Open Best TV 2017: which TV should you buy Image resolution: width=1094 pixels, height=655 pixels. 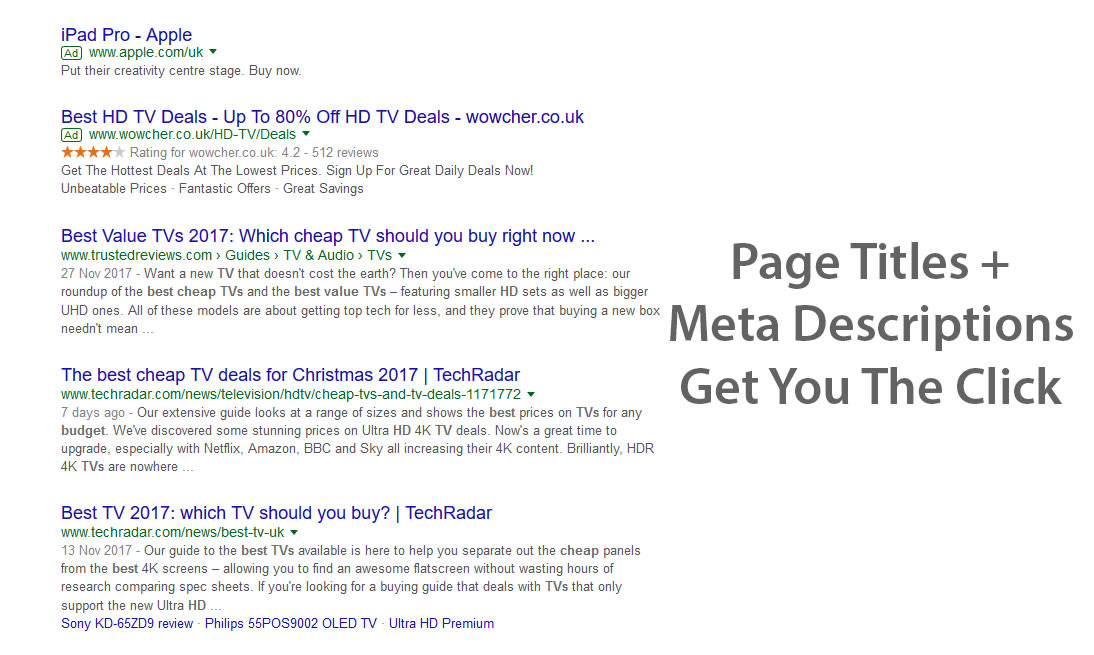(276, 513)
